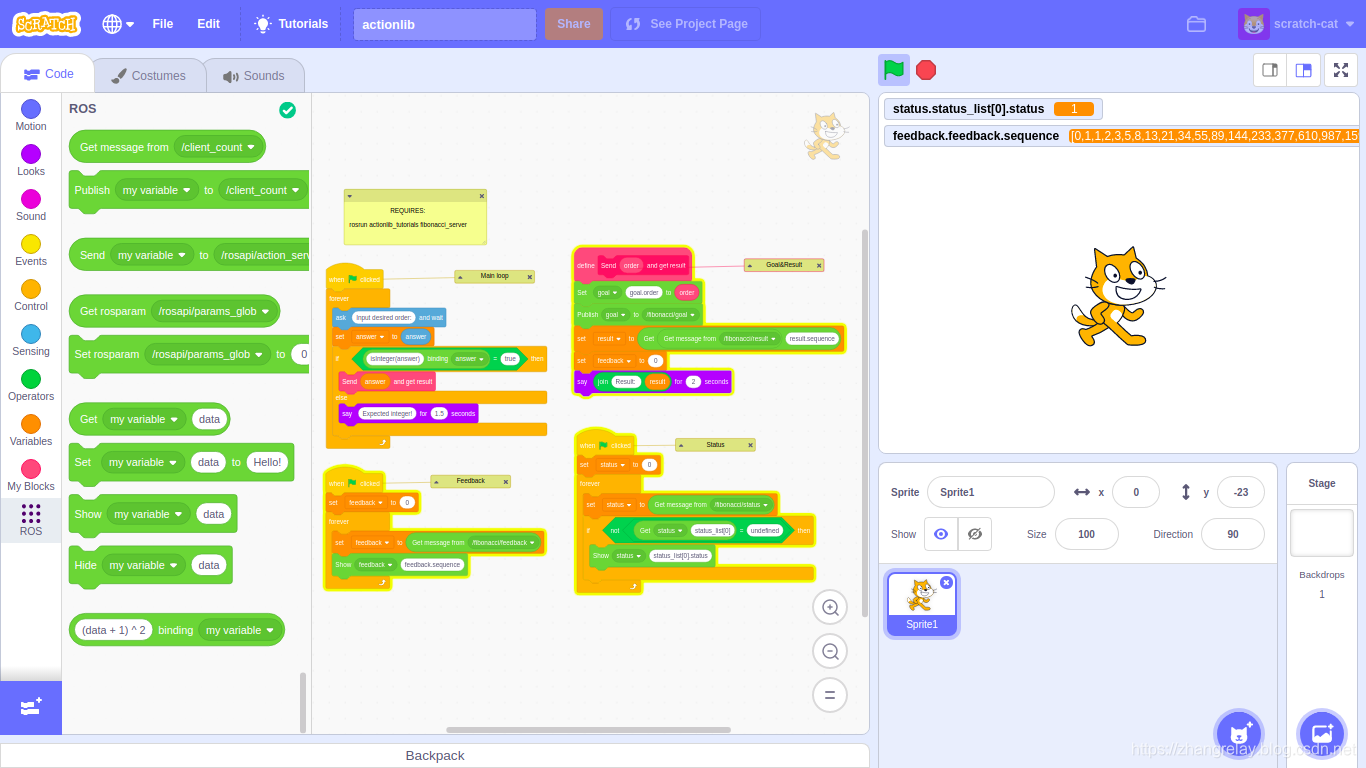Switch to the Costumes tab
This screenshot has width=1366, height=768.
149,76
